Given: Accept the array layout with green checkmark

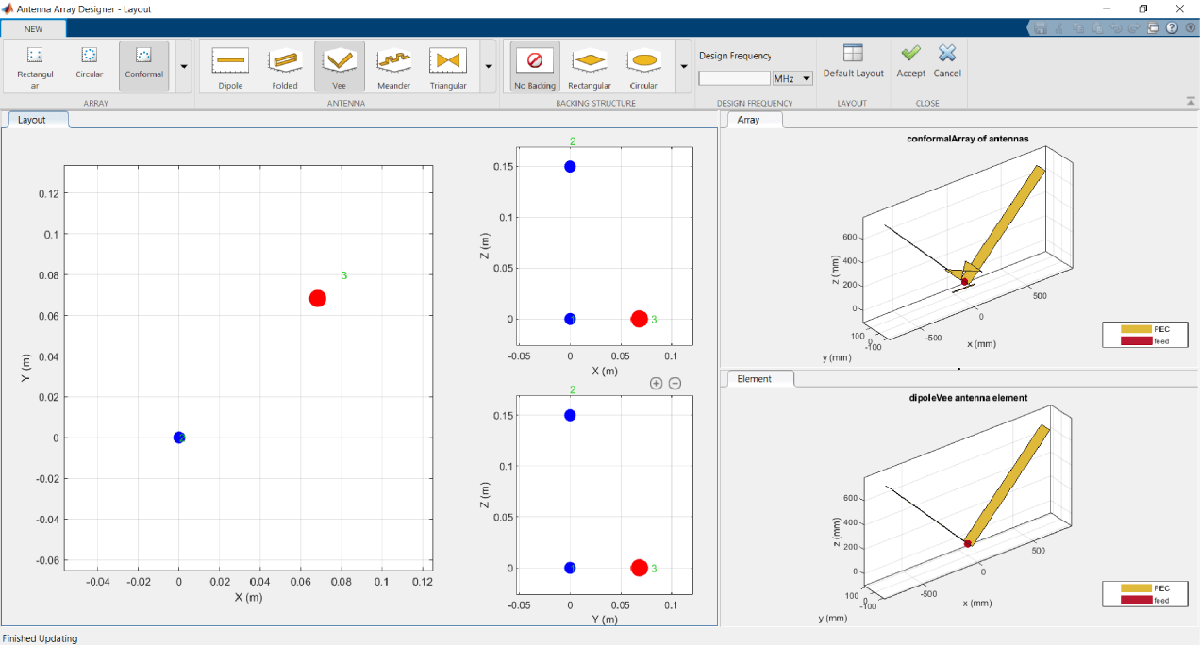Looking at the screenshot, I should (x=911, y=62).
